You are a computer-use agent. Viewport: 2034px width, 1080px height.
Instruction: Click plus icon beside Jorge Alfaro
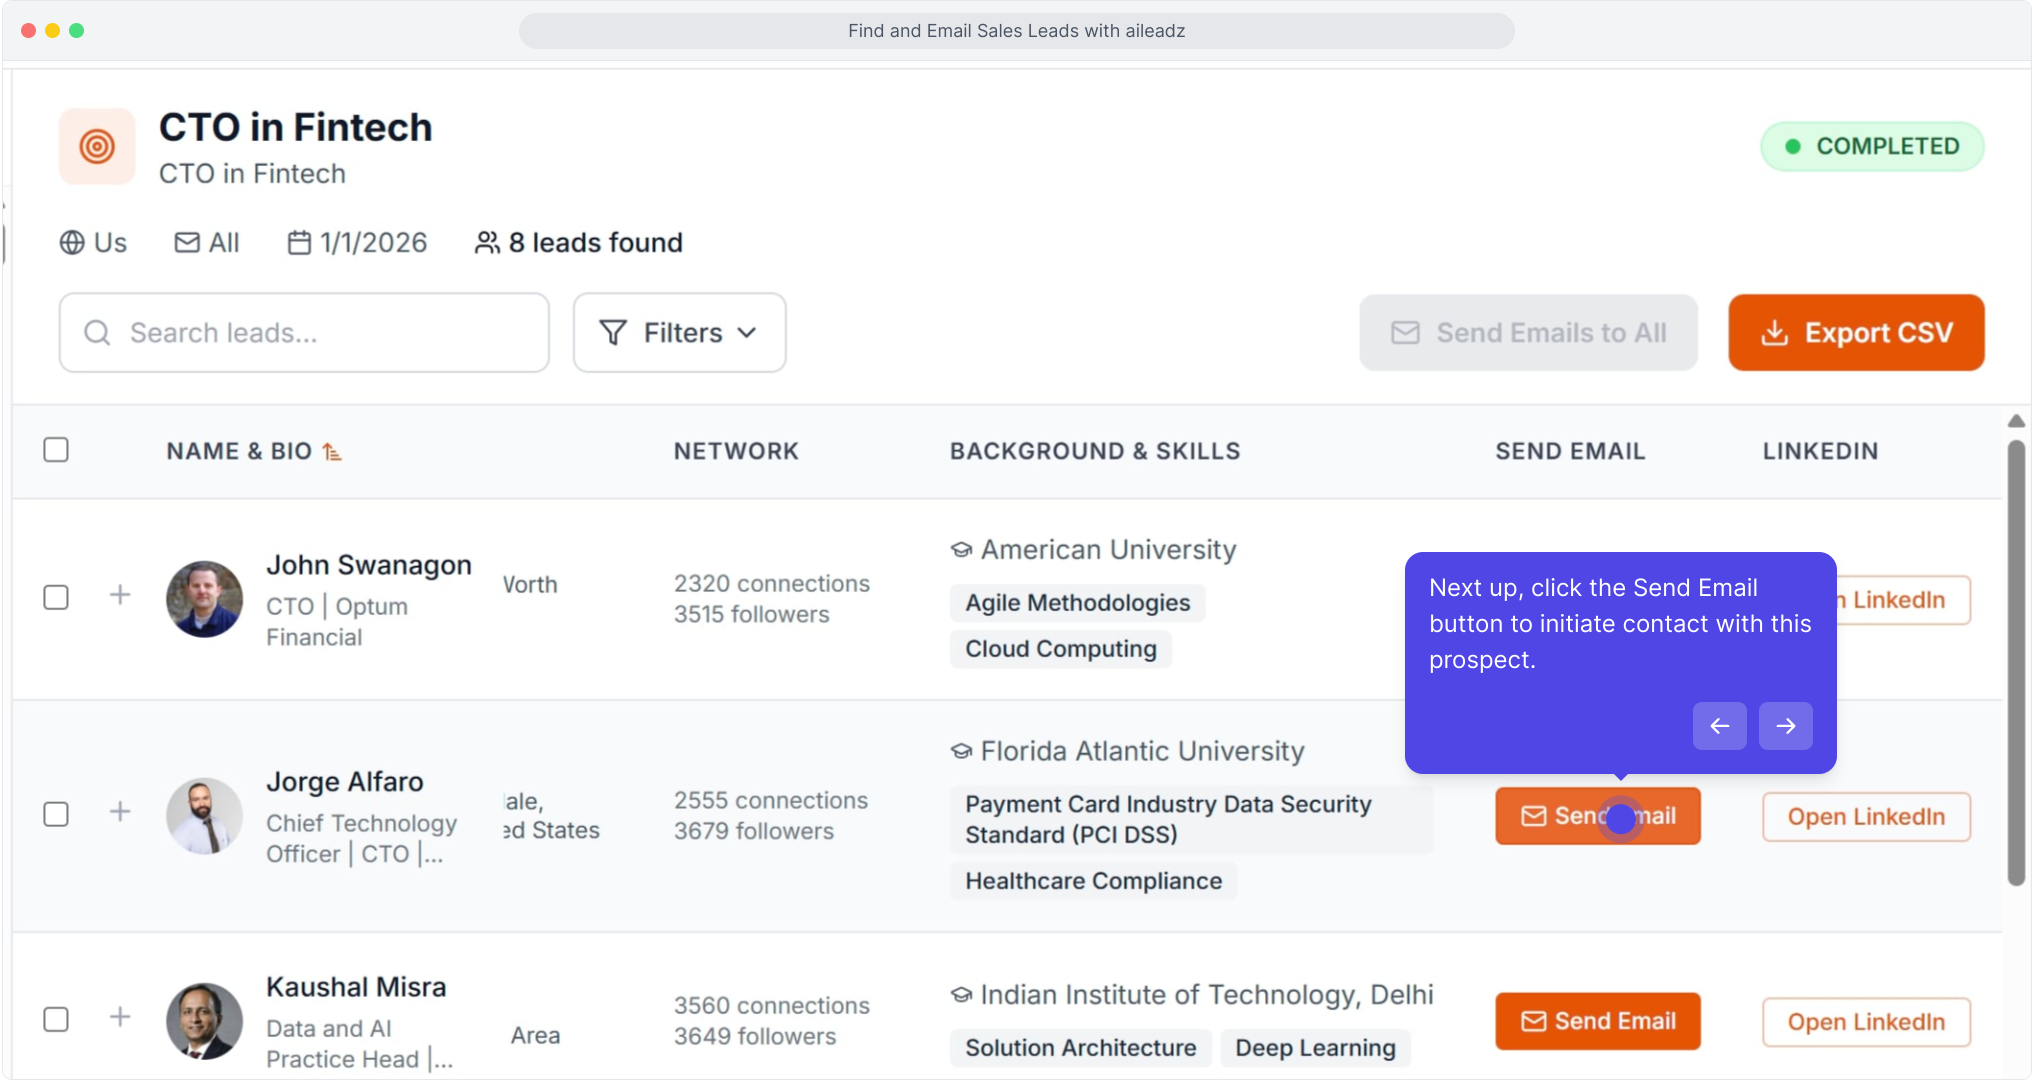(x=120, y=812)
